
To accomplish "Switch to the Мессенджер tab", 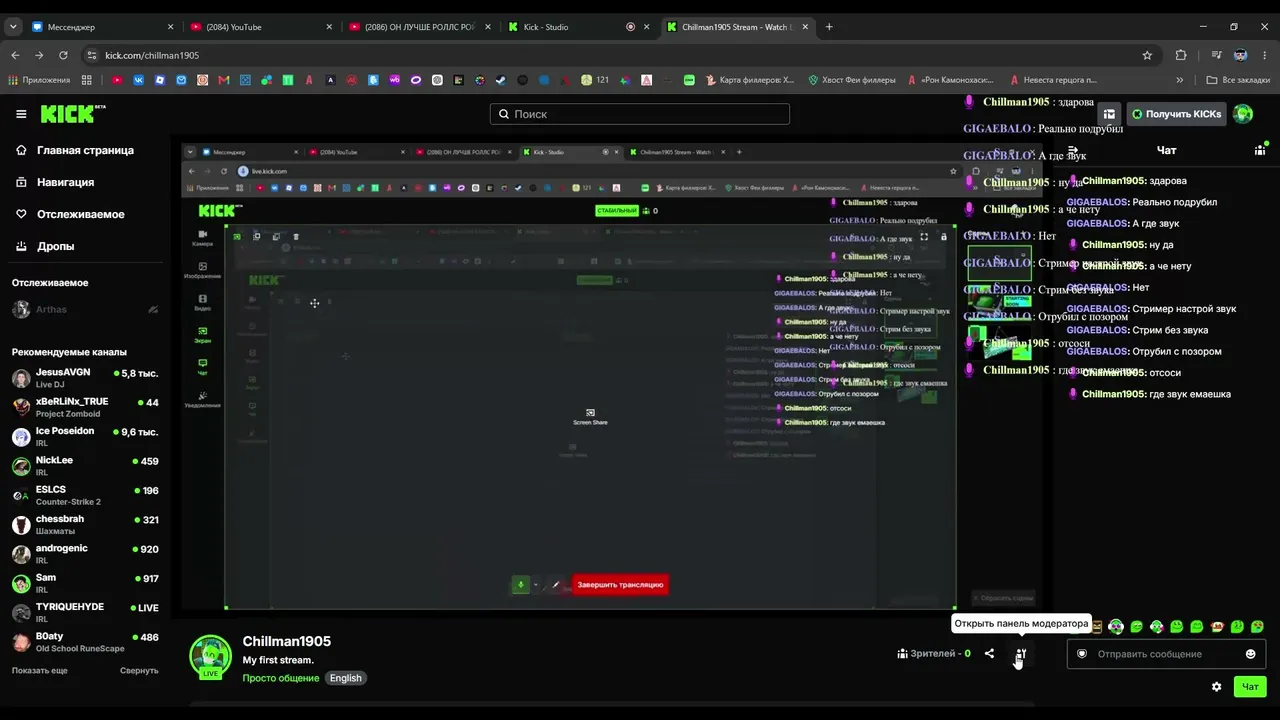I will click(x=103, y=27).
